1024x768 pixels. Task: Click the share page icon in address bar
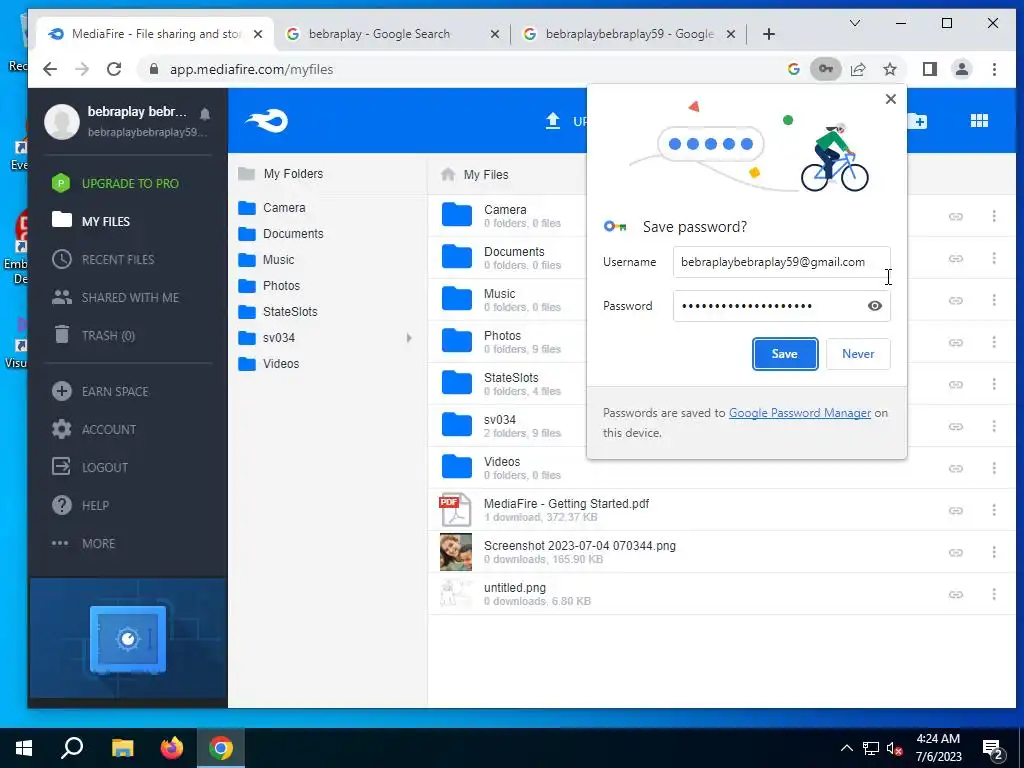pyautogui.click(x=857, y=69)
